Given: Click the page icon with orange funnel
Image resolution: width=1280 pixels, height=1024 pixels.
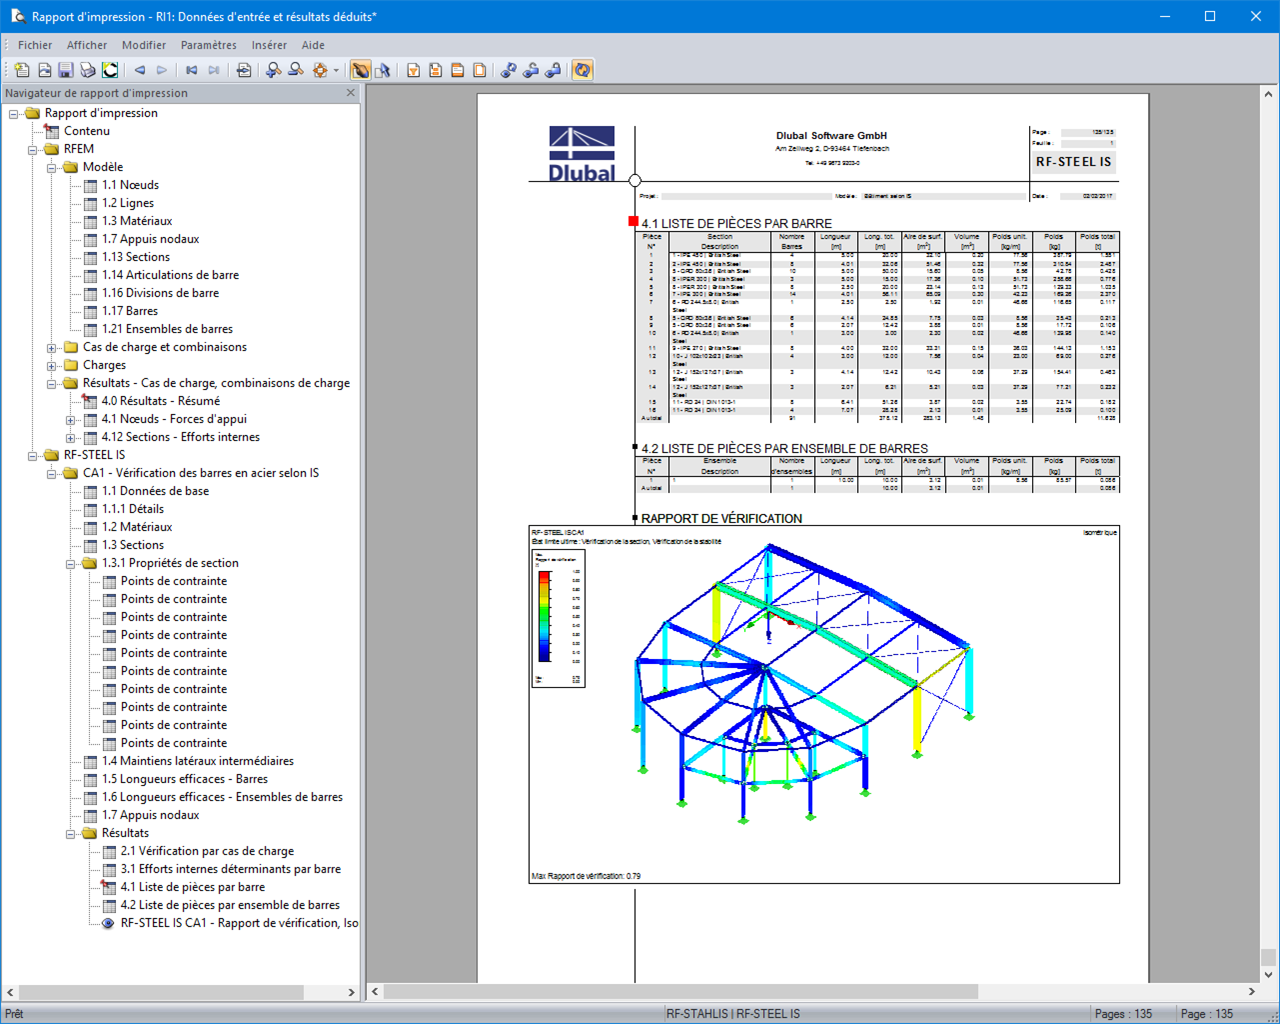Looking at the screenshot, I should [x=413, y=70].
